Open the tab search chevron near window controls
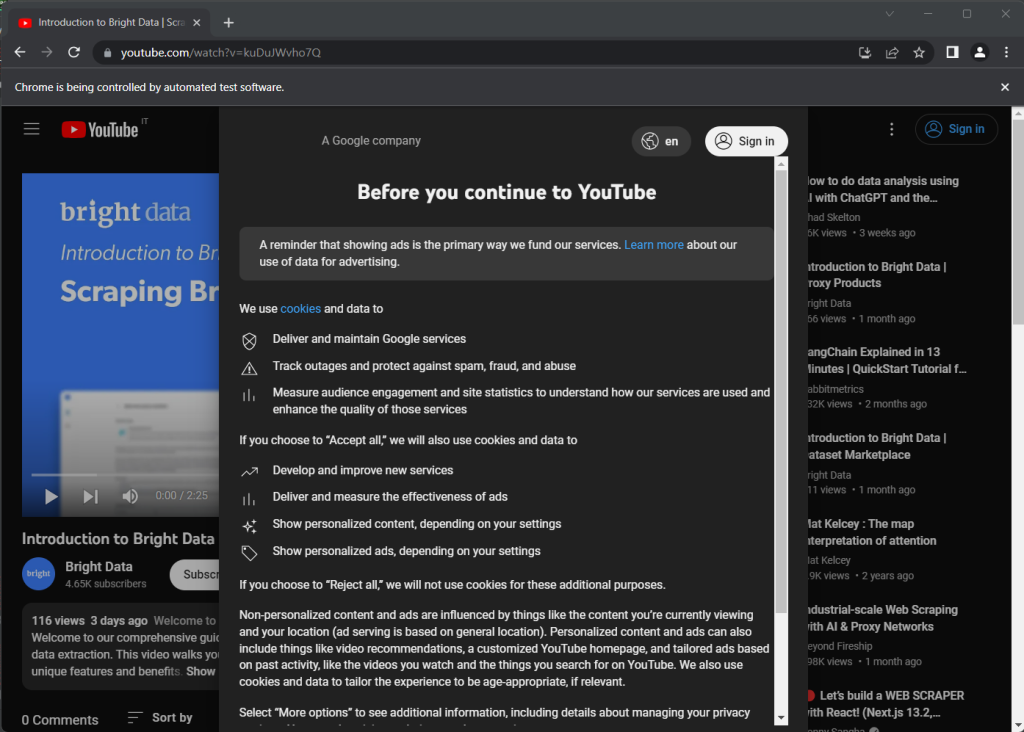1024x732 pixels. 890,14
